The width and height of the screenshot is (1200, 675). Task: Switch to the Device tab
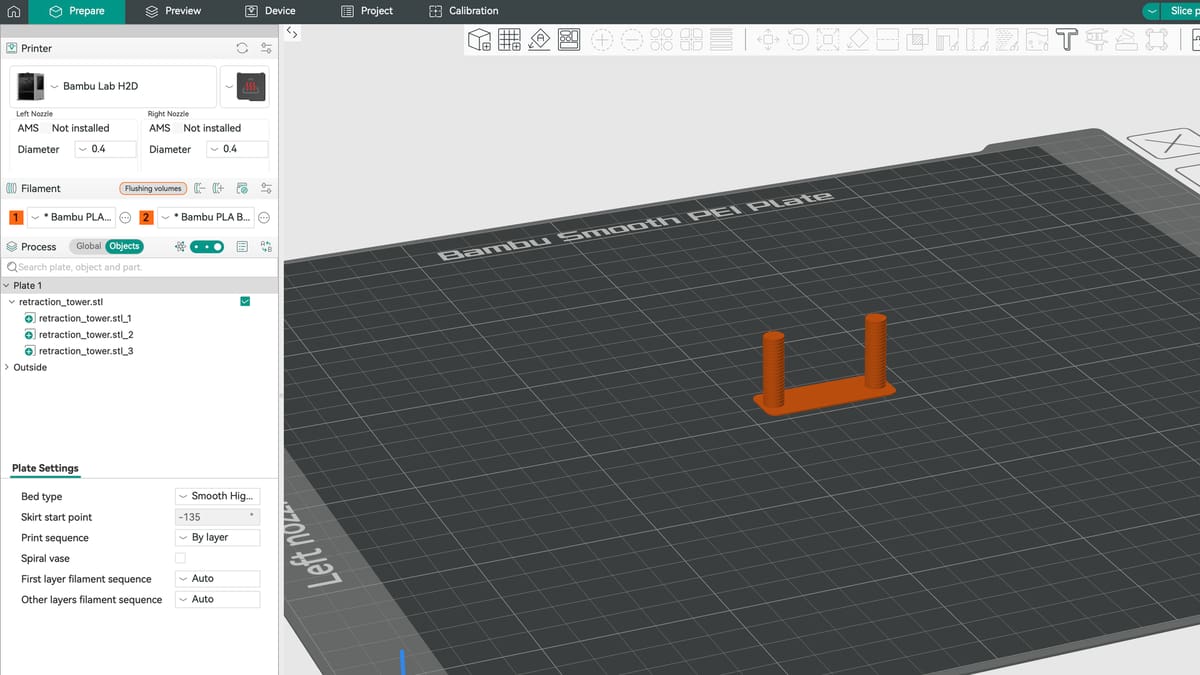tap(270, 11)
